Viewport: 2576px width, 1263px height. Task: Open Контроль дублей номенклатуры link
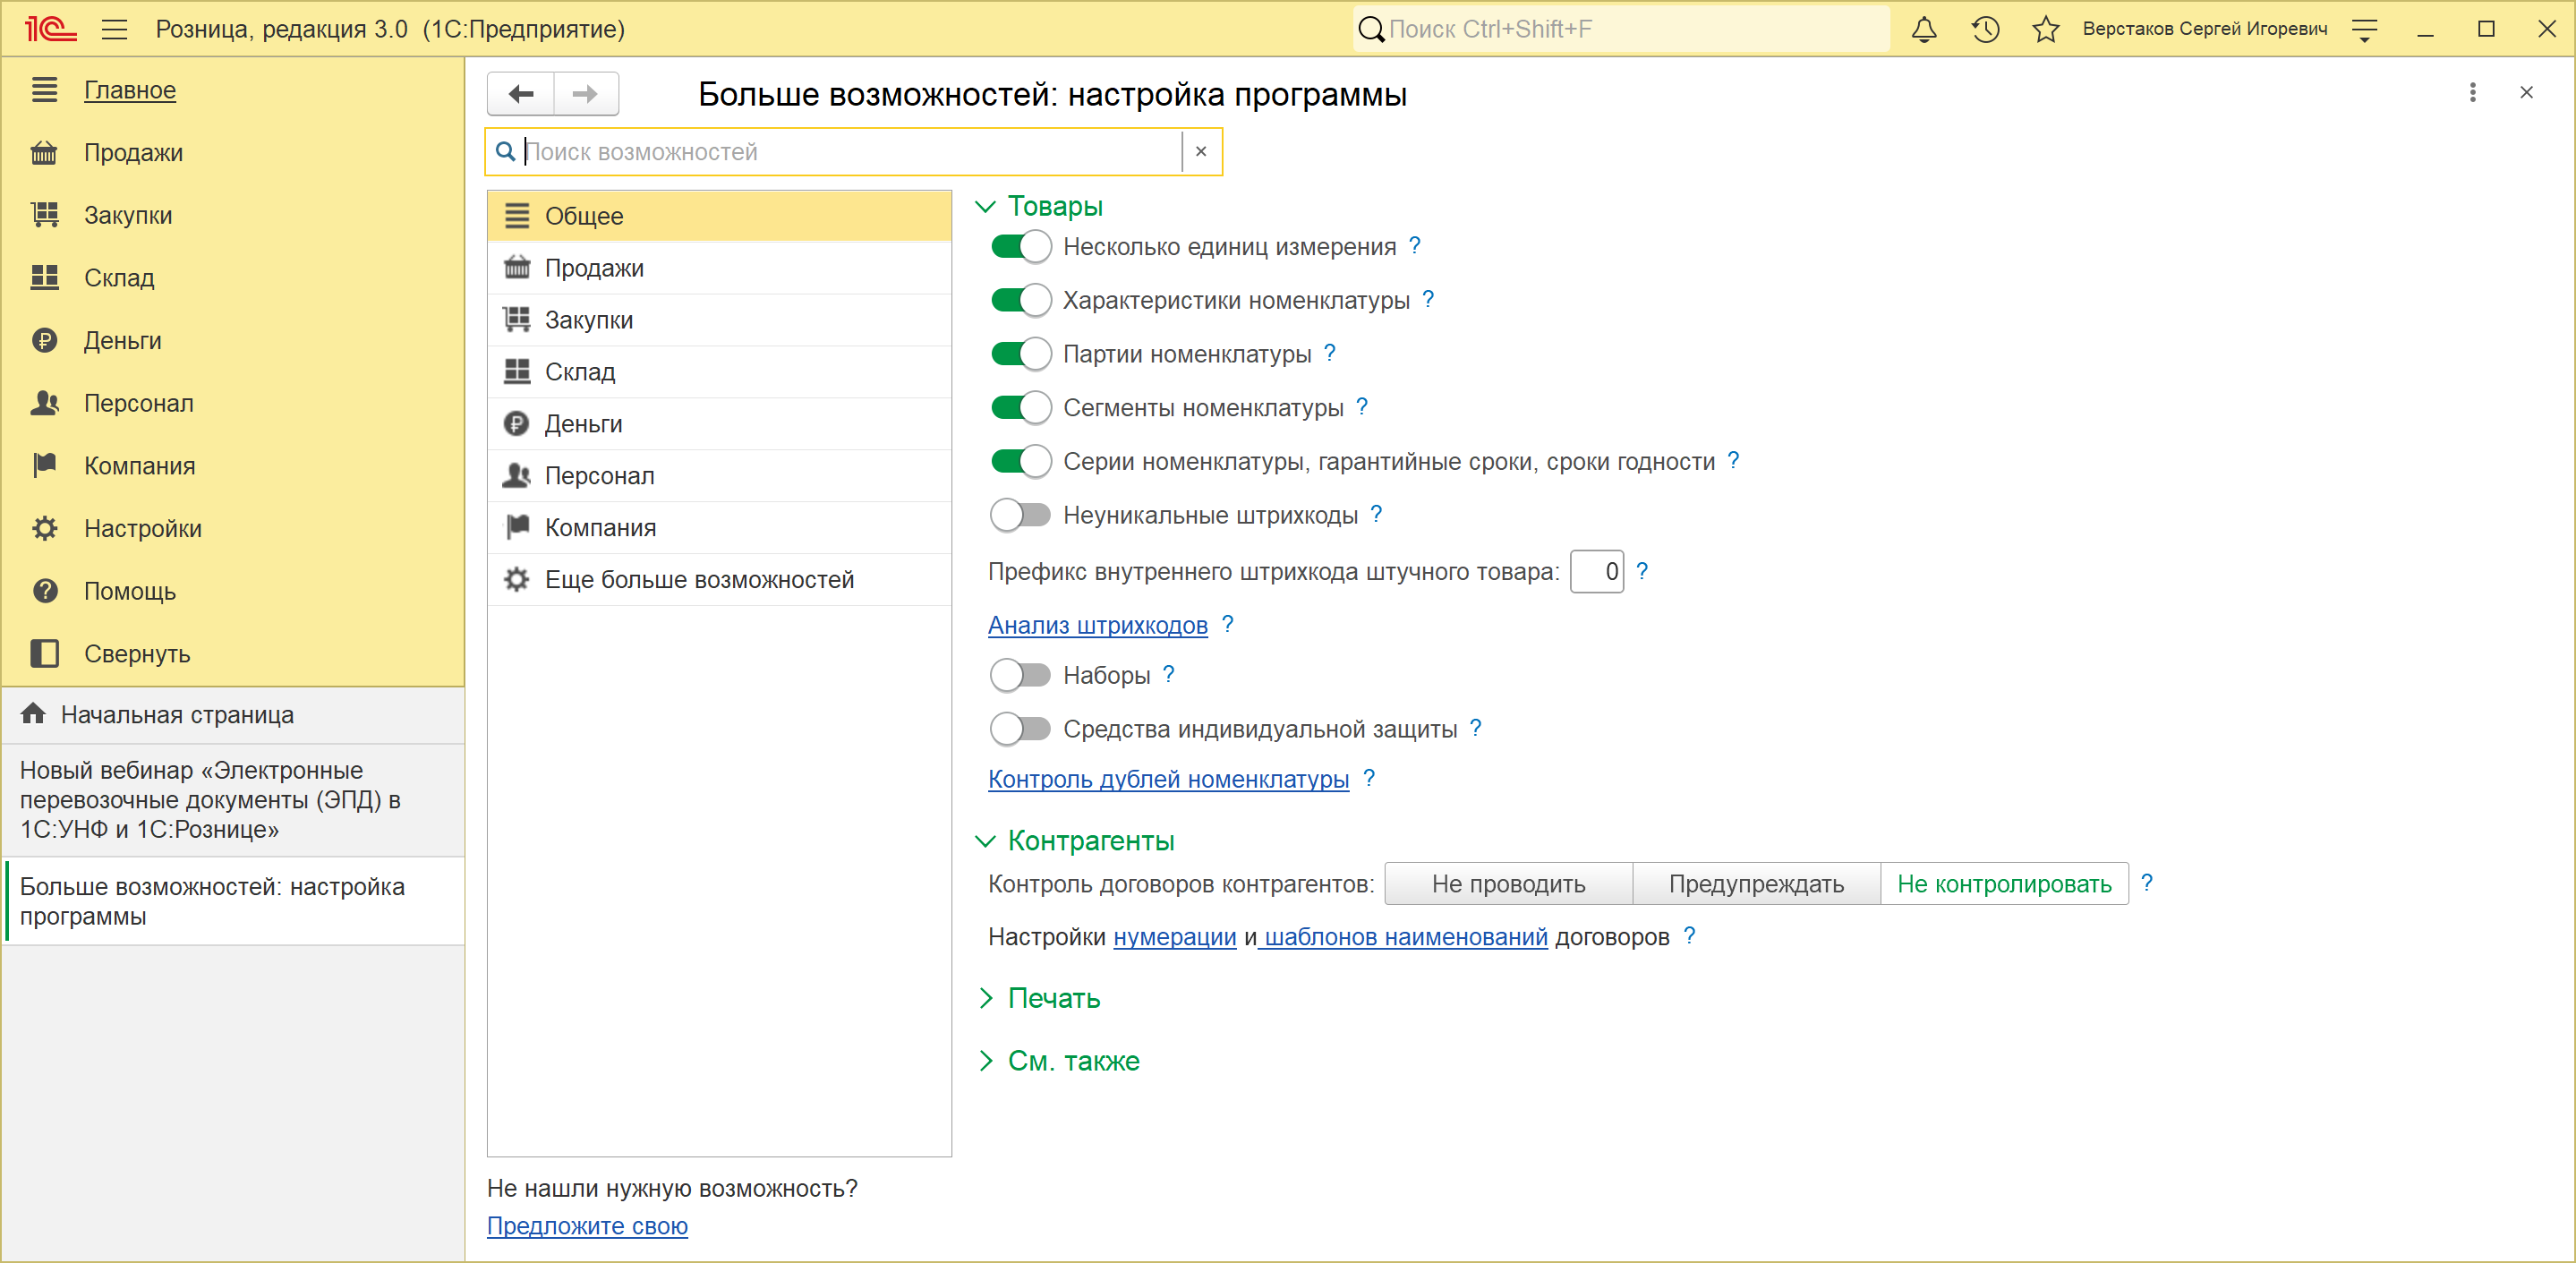pos(1168,779)
